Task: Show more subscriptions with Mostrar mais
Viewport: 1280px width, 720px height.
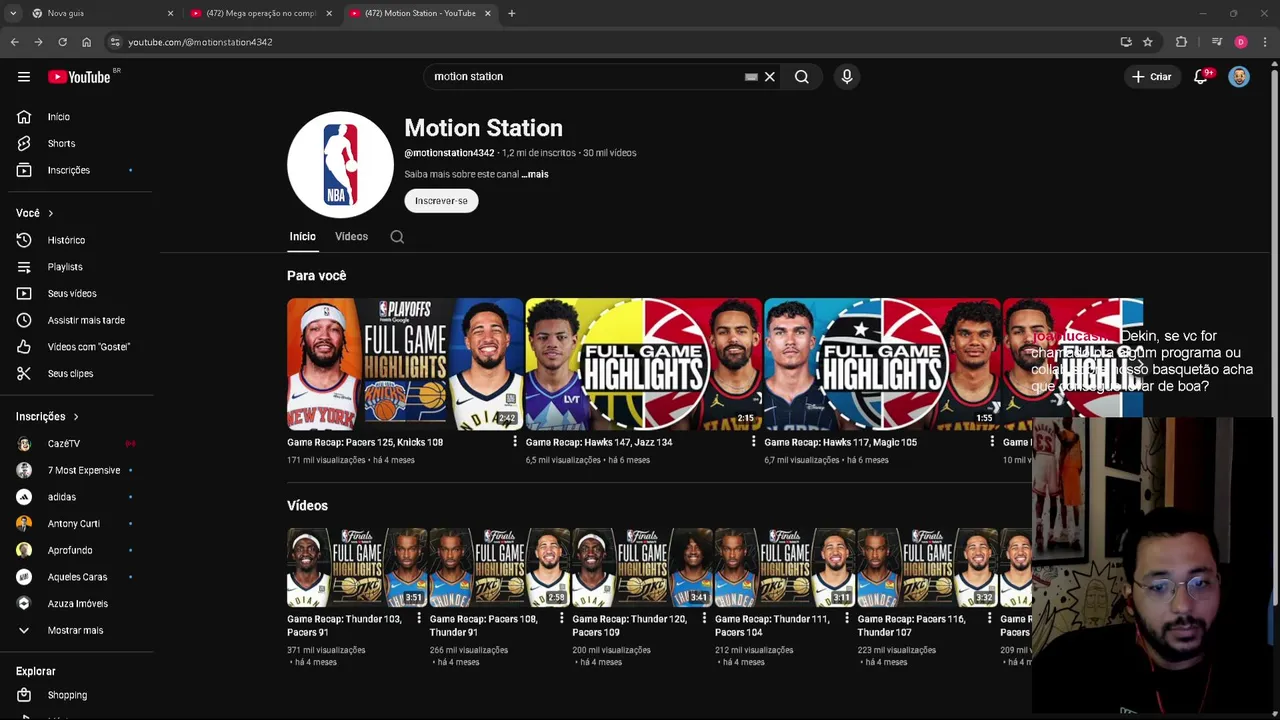Action: coord(77,630)
